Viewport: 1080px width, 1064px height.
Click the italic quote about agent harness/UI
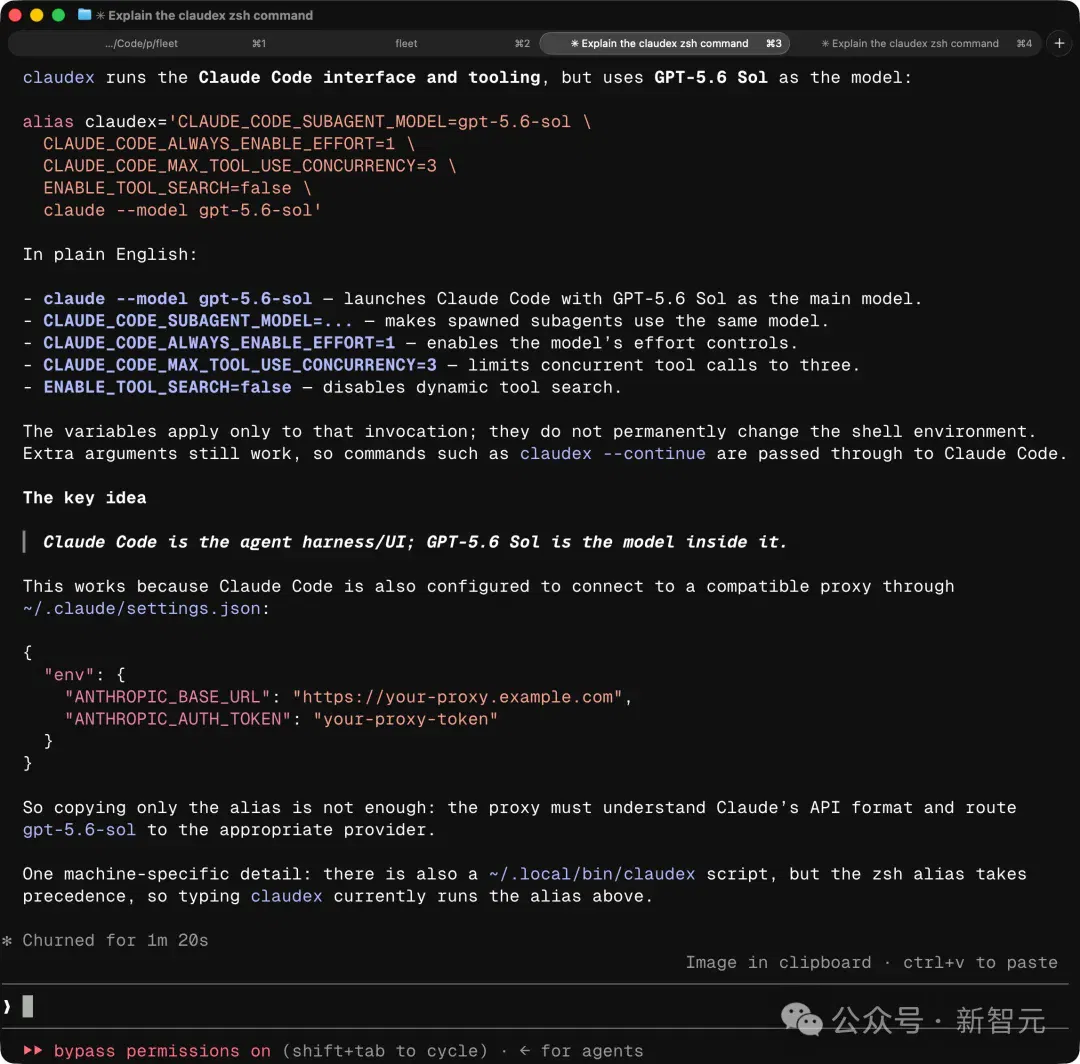pos(415,542)
